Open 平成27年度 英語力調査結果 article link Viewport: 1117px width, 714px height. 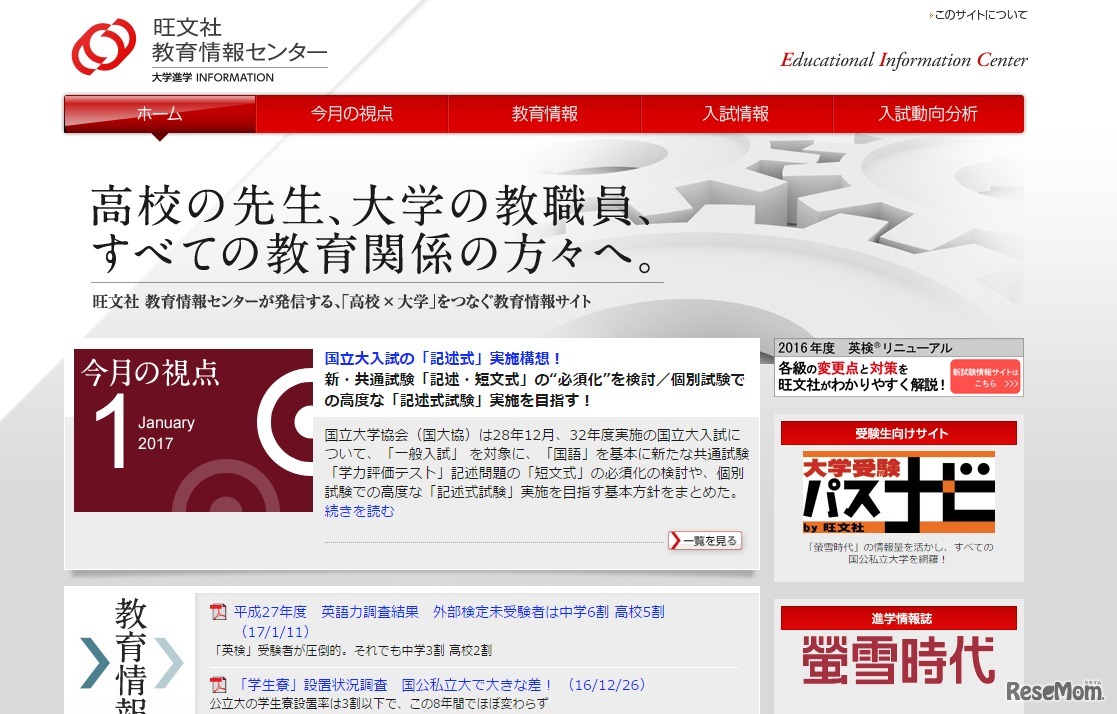pyautogui.click(x=449, y=621)
